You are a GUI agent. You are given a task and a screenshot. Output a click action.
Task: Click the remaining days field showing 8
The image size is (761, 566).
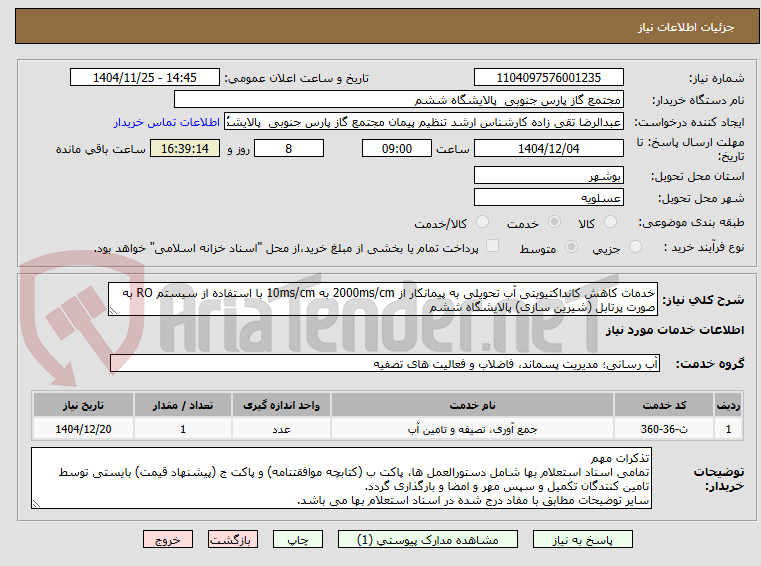pyautogui.click(x=289, y=149)
